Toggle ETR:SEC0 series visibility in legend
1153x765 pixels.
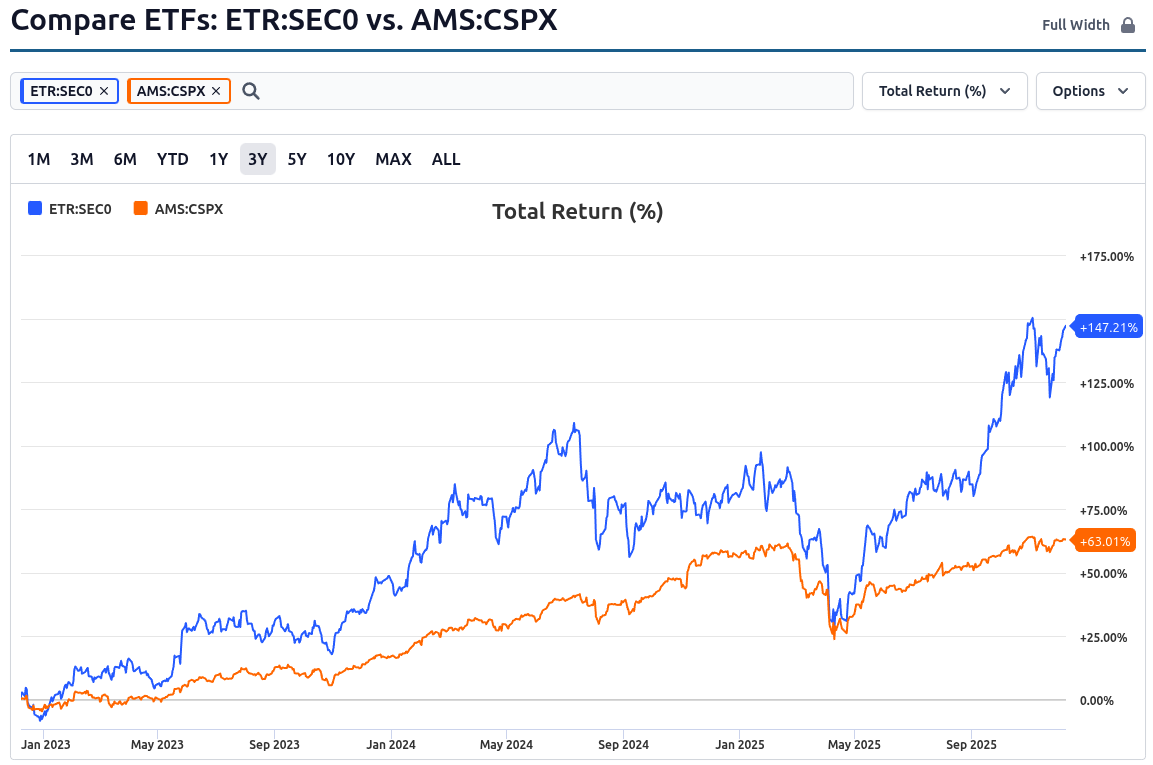[81, 209]
